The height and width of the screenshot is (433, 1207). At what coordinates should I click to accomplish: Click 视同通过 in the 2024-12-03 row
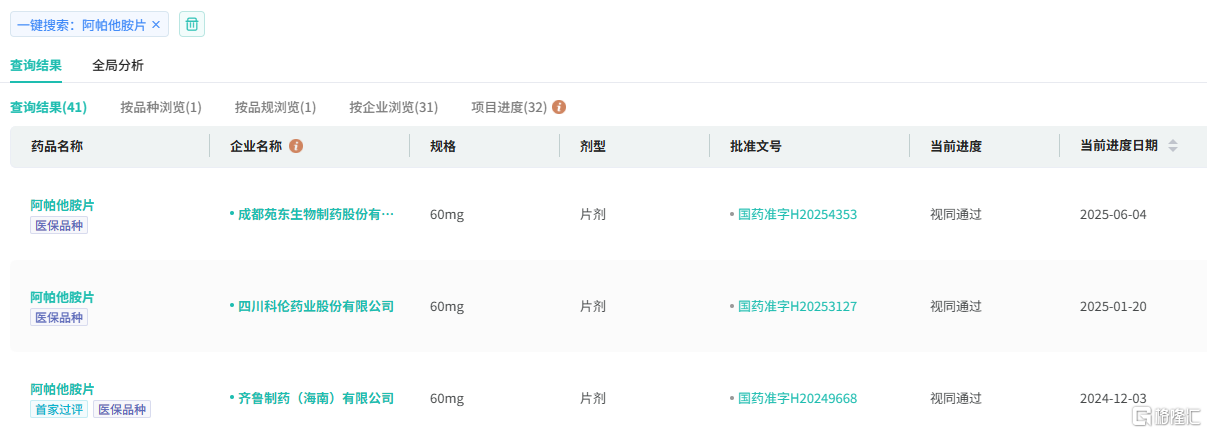pos(956,398)
